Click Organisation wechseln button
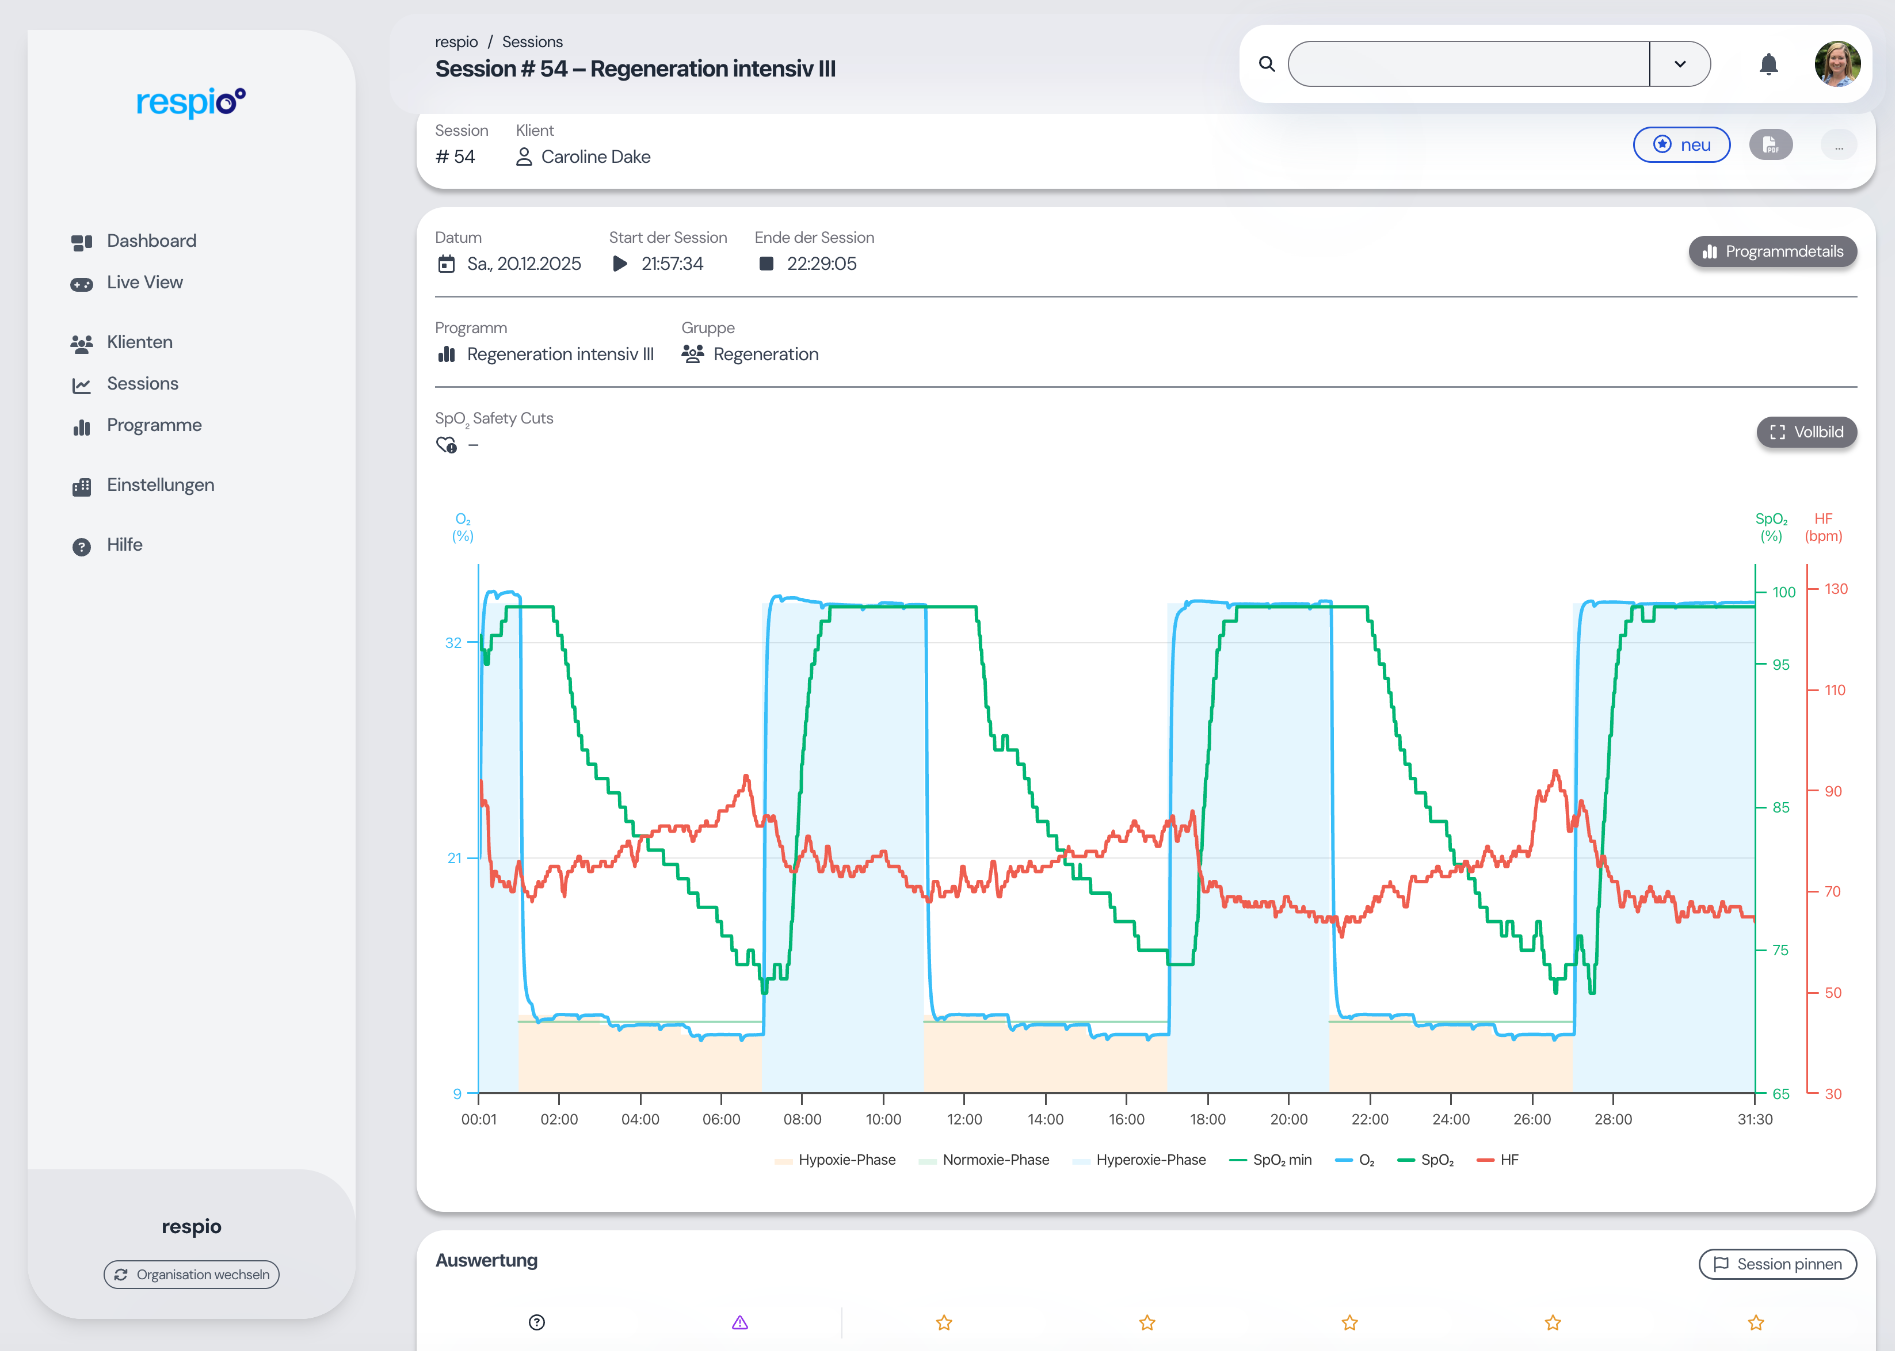The height and width of the screenshot is (1351, 1895). [x=192, y=1274]
